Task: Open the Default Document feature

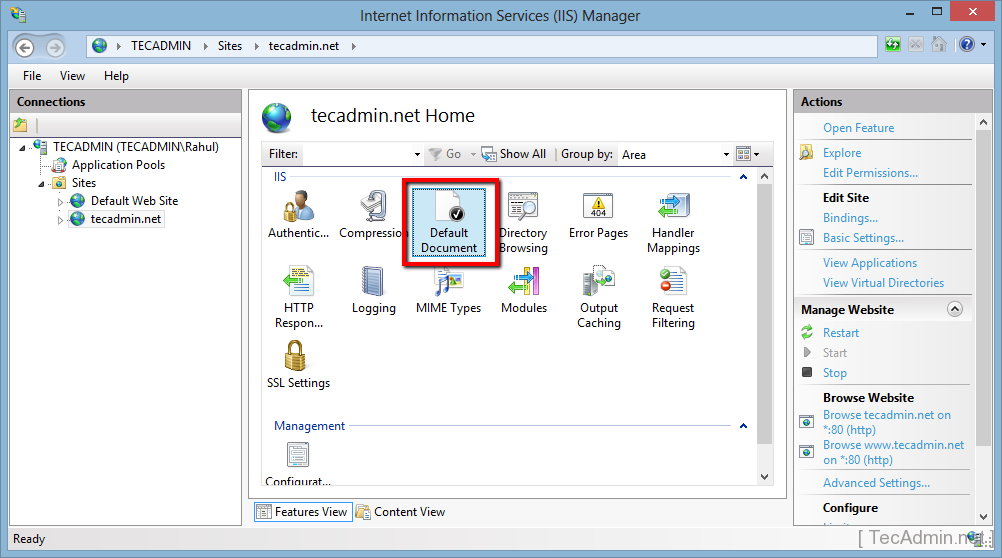Action: tap(449, 222)
